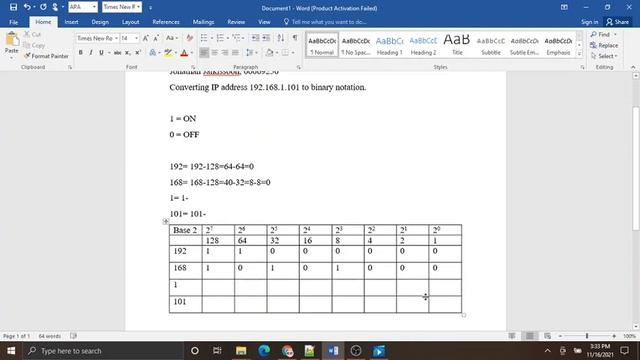Copy selected text

coord(34,45)
